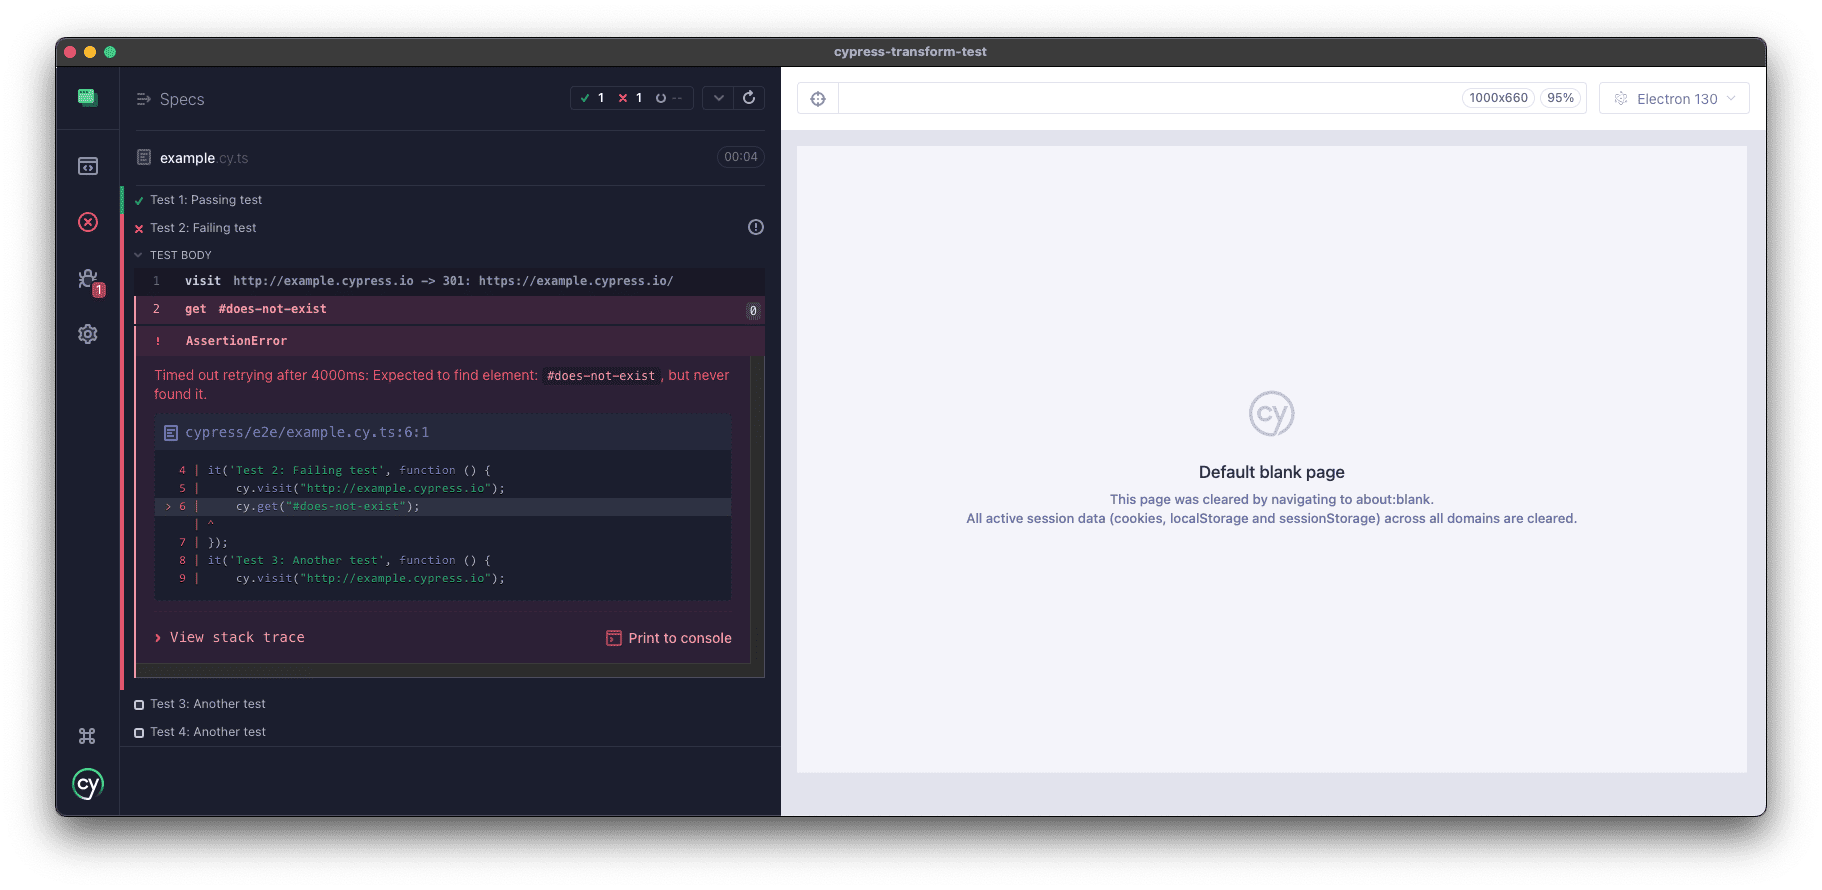Click Print to console button
Image resolution: width=1822 pixels, height=890 pixels.
(x=669, y=638)
